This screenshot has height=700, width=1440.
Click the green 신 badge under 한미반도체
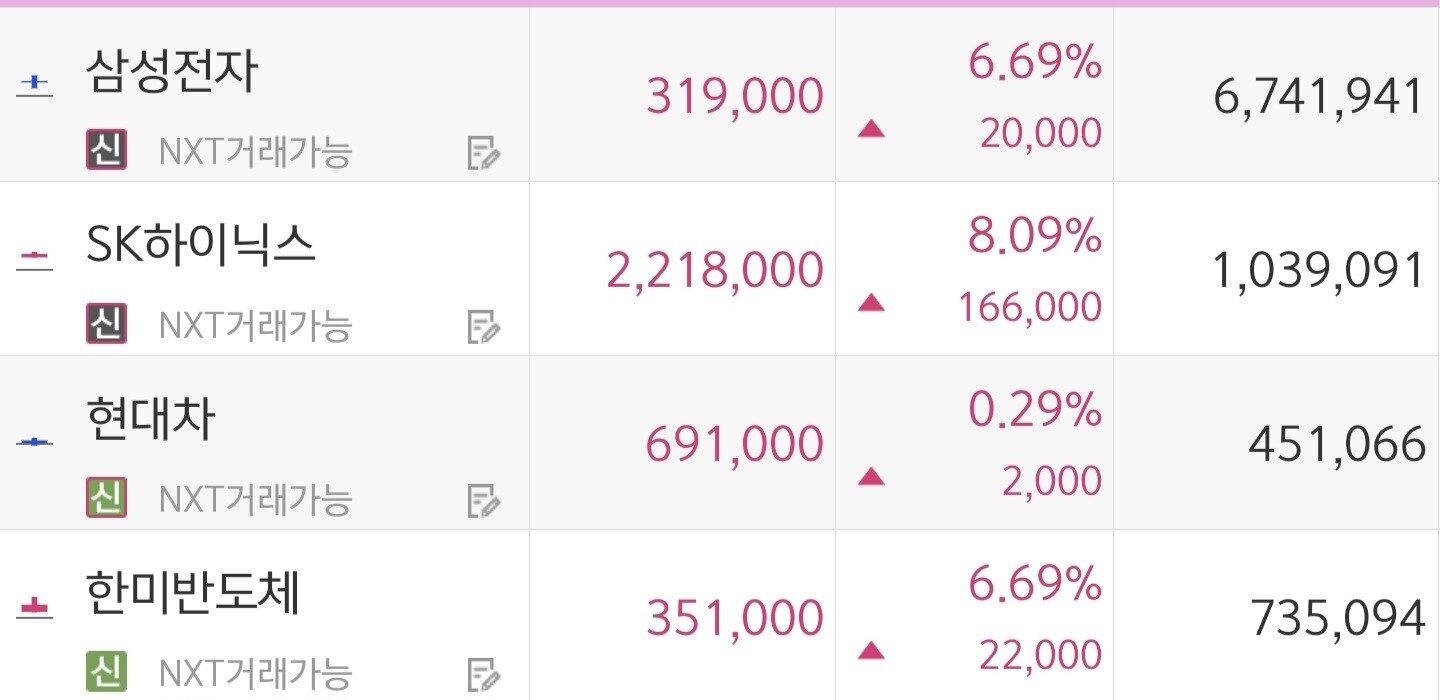(106, 671)
